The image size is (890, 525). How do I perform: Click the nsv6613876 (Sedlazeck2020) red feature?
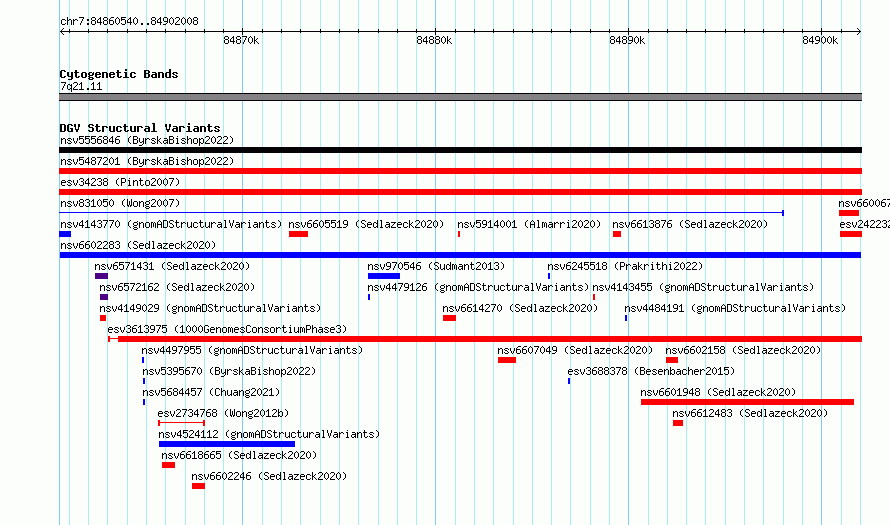(617, 234)
